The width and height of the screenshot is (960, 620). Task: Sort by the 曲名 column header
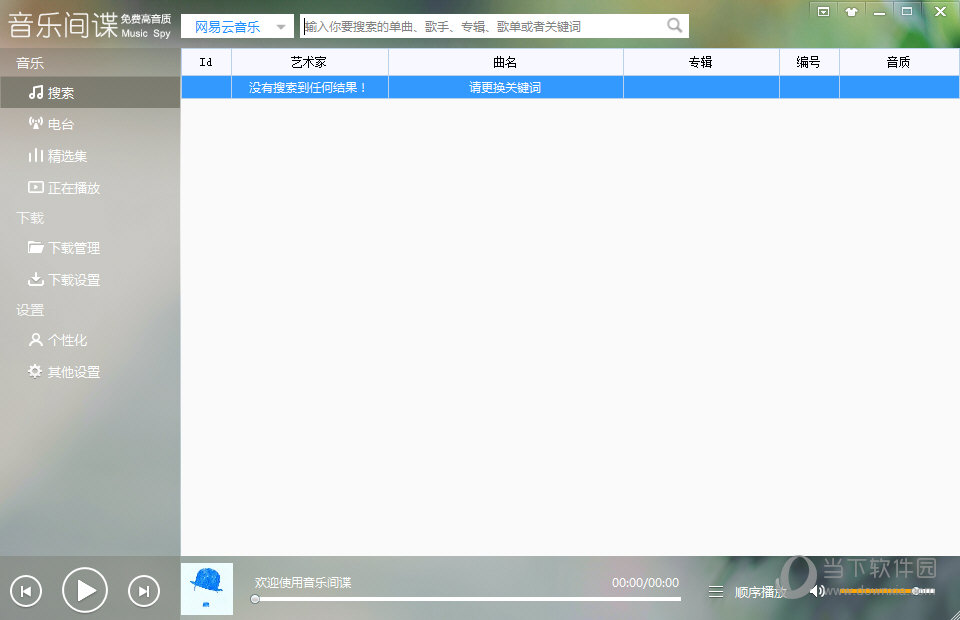pyautogui.click(x=506, y=62)
